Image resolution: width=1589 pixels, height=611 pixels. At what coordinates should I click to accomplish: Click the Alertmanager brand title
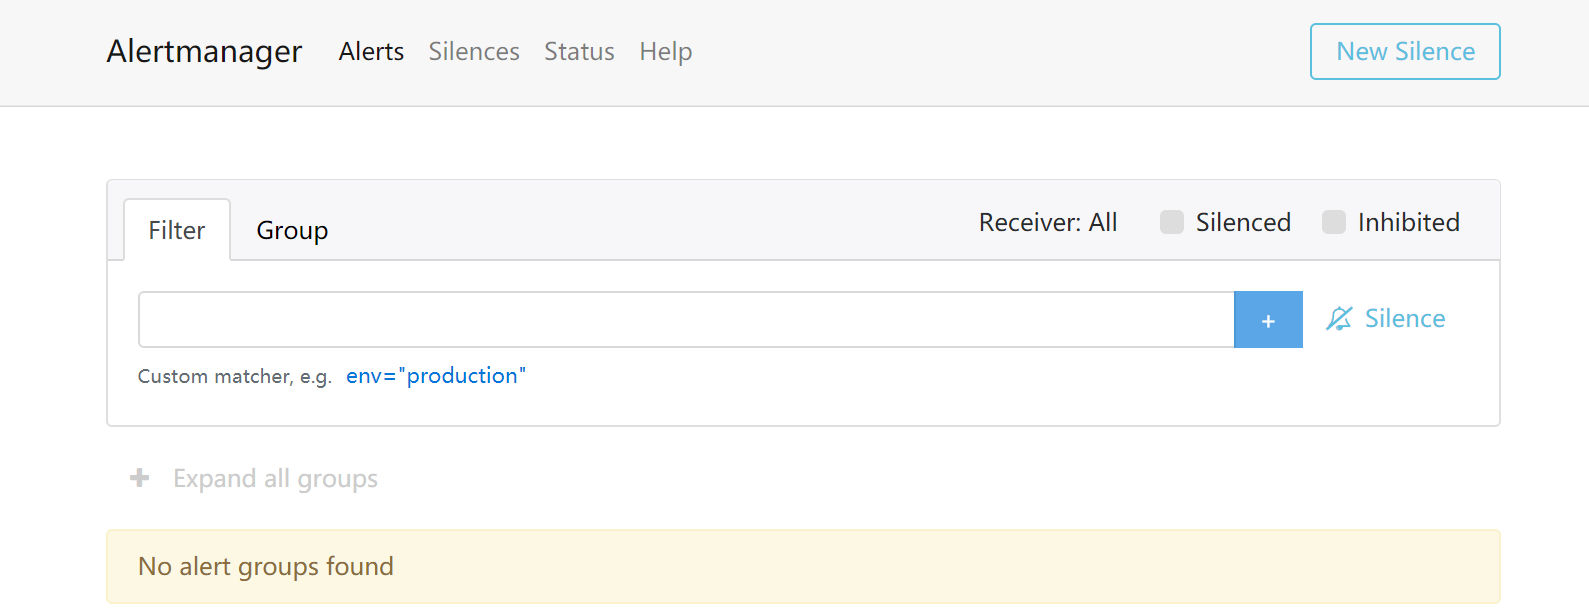point(204,51)
